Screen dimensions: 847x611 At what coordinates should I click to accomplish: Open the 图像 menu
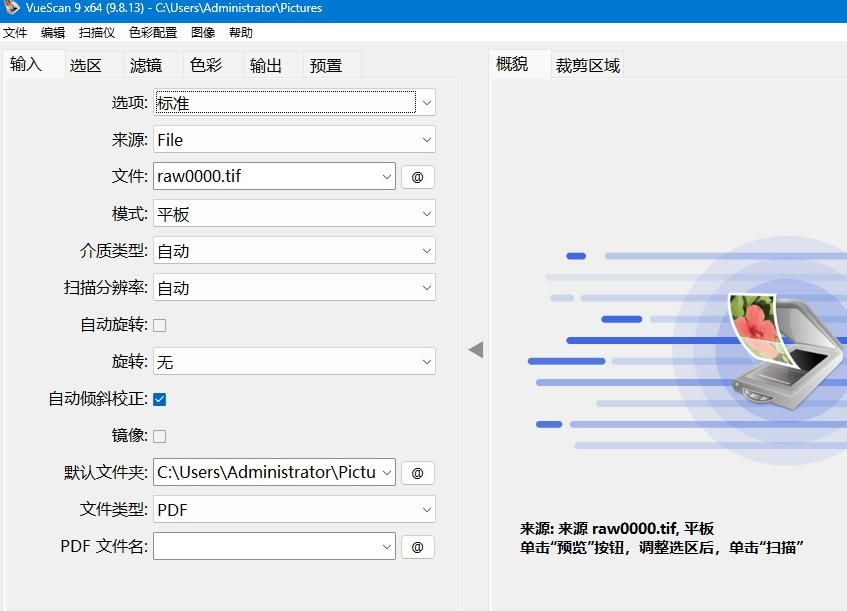pyautogui.click(x=203, y=32)
